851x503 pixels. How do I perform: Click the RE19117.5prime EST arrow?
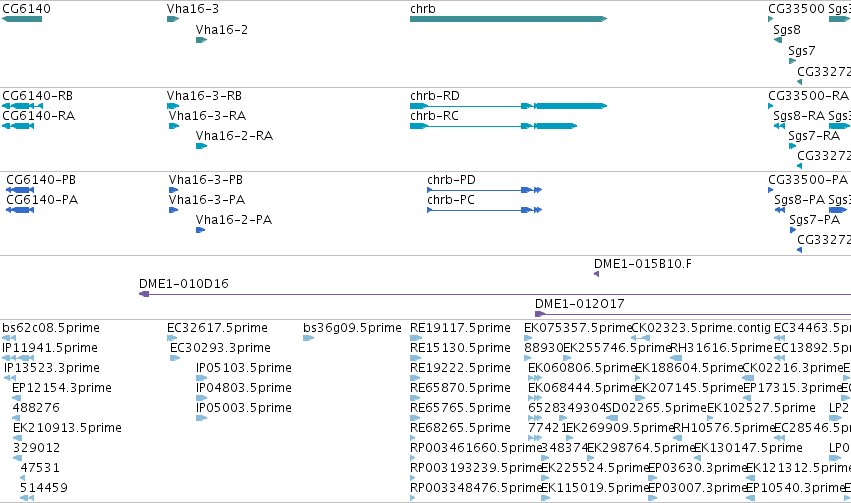[x=416, y=338]
